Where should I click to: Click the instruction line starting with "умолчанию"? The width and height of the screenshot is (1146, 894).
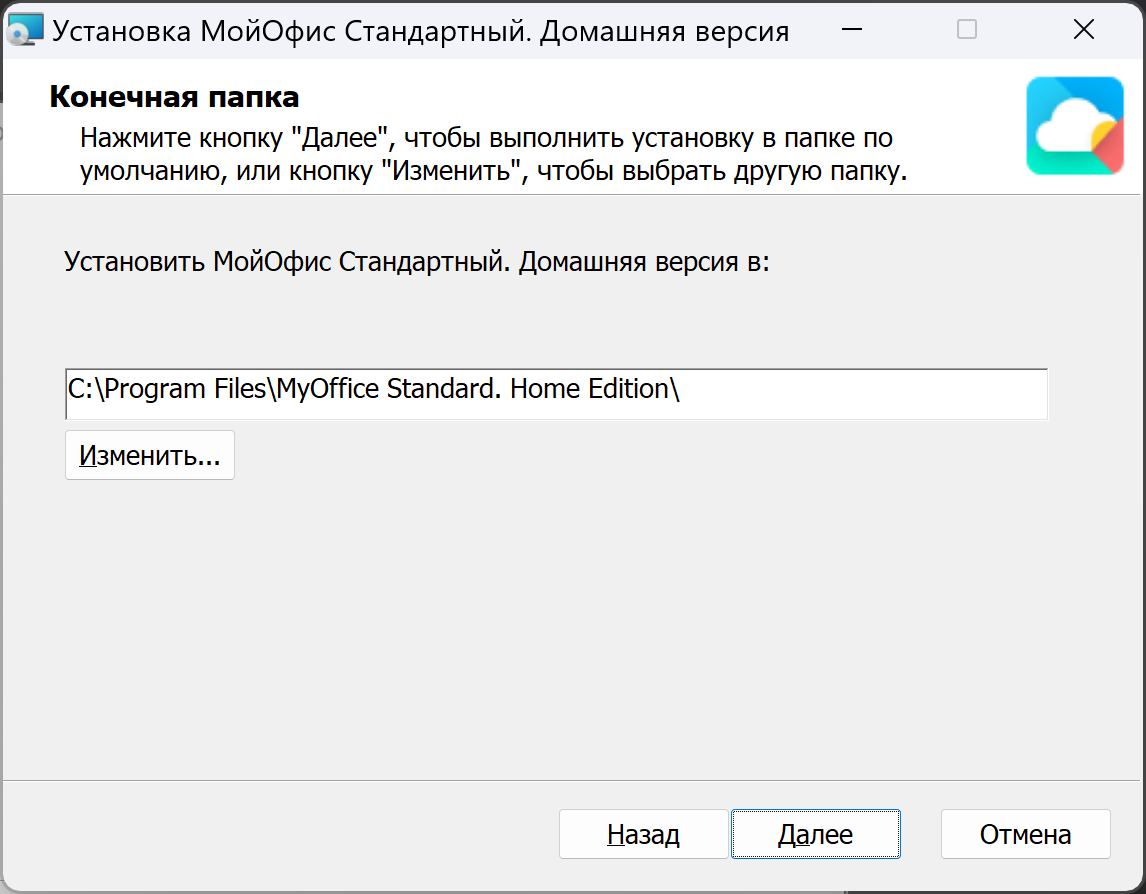coord(493,170)
